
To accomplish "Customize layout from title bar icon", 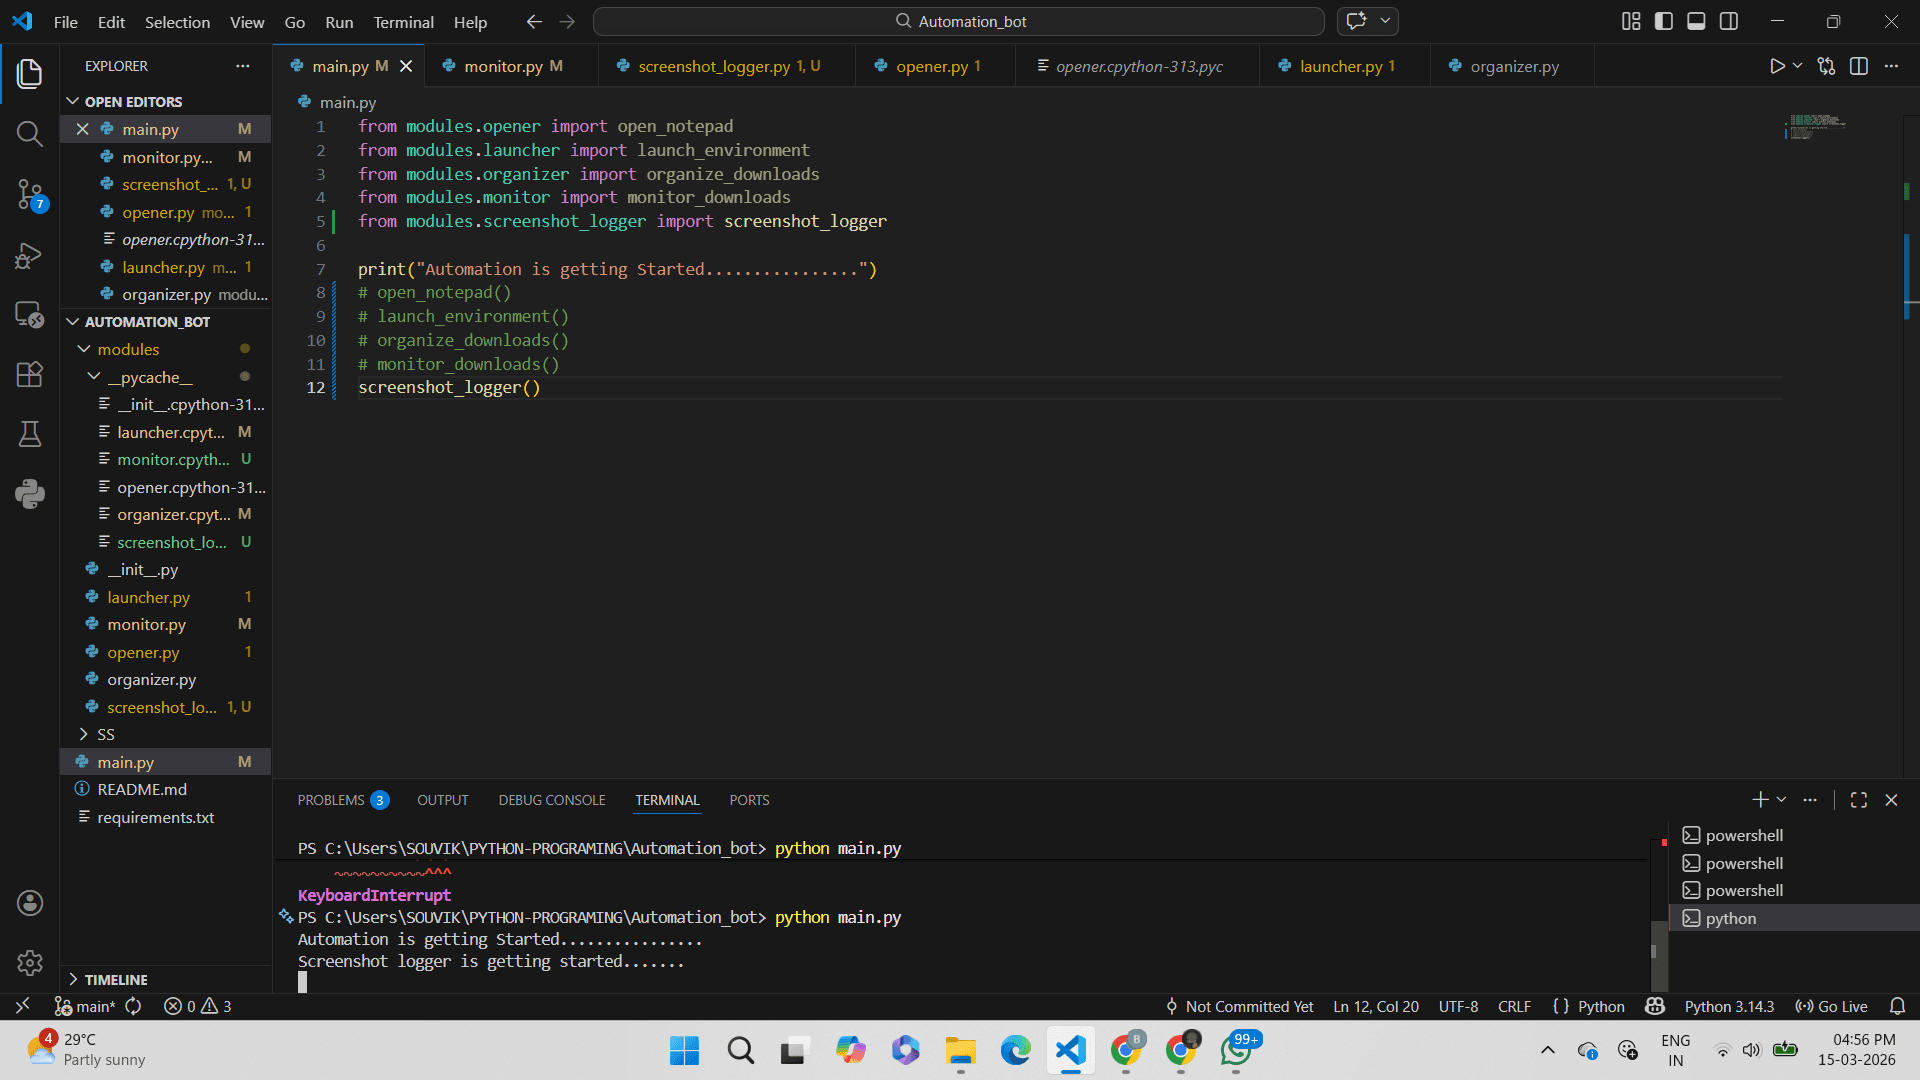I will pyautogui.click(x=1631, y=21).
